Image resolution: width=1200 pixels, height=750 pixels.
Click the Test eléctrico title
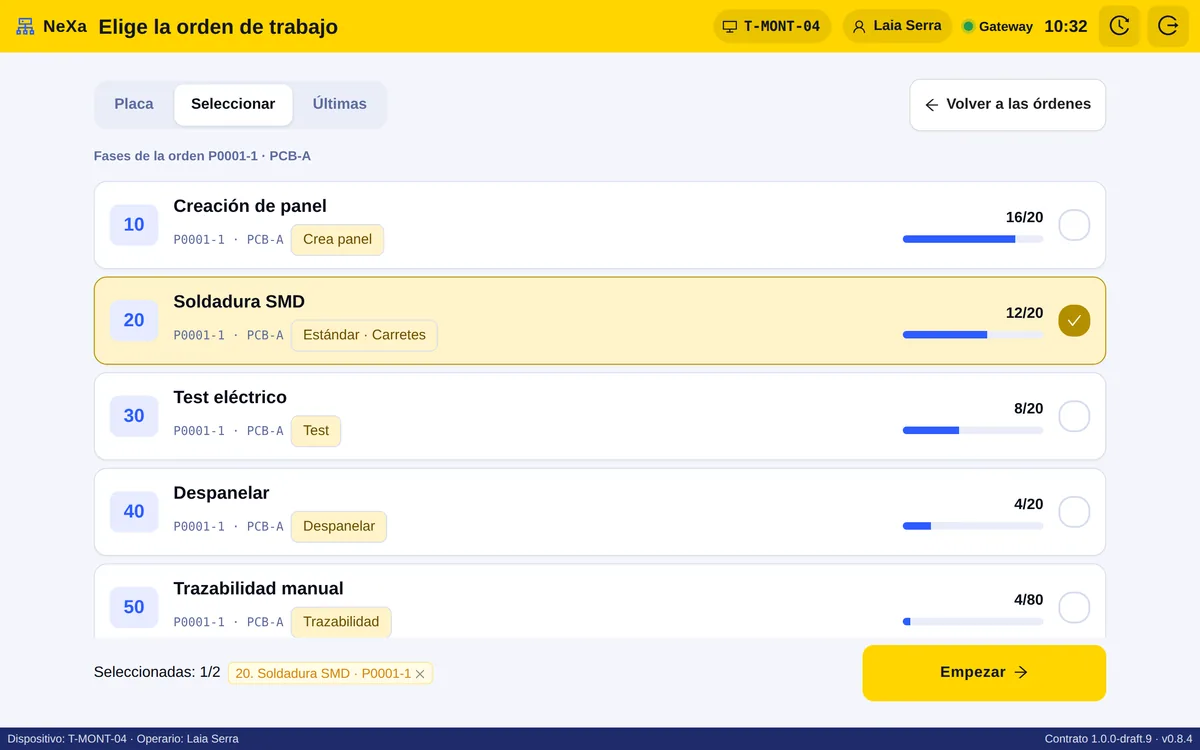point(230,397)
